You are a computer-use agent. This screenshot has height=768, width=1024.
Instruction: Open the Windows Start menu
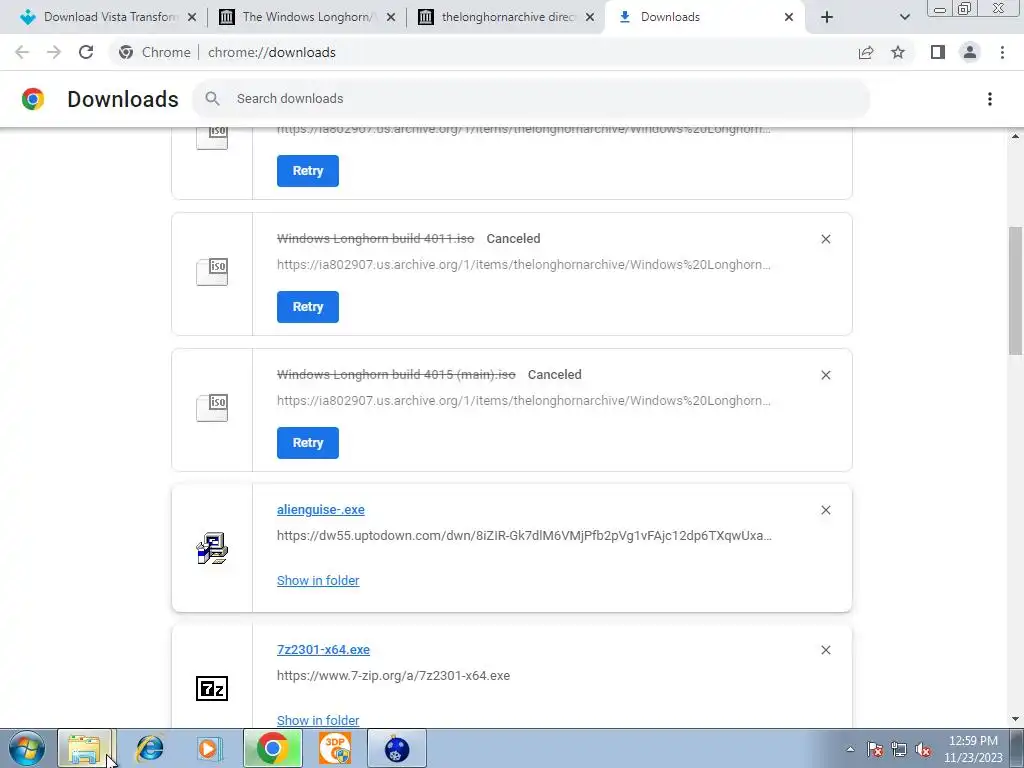27,748
